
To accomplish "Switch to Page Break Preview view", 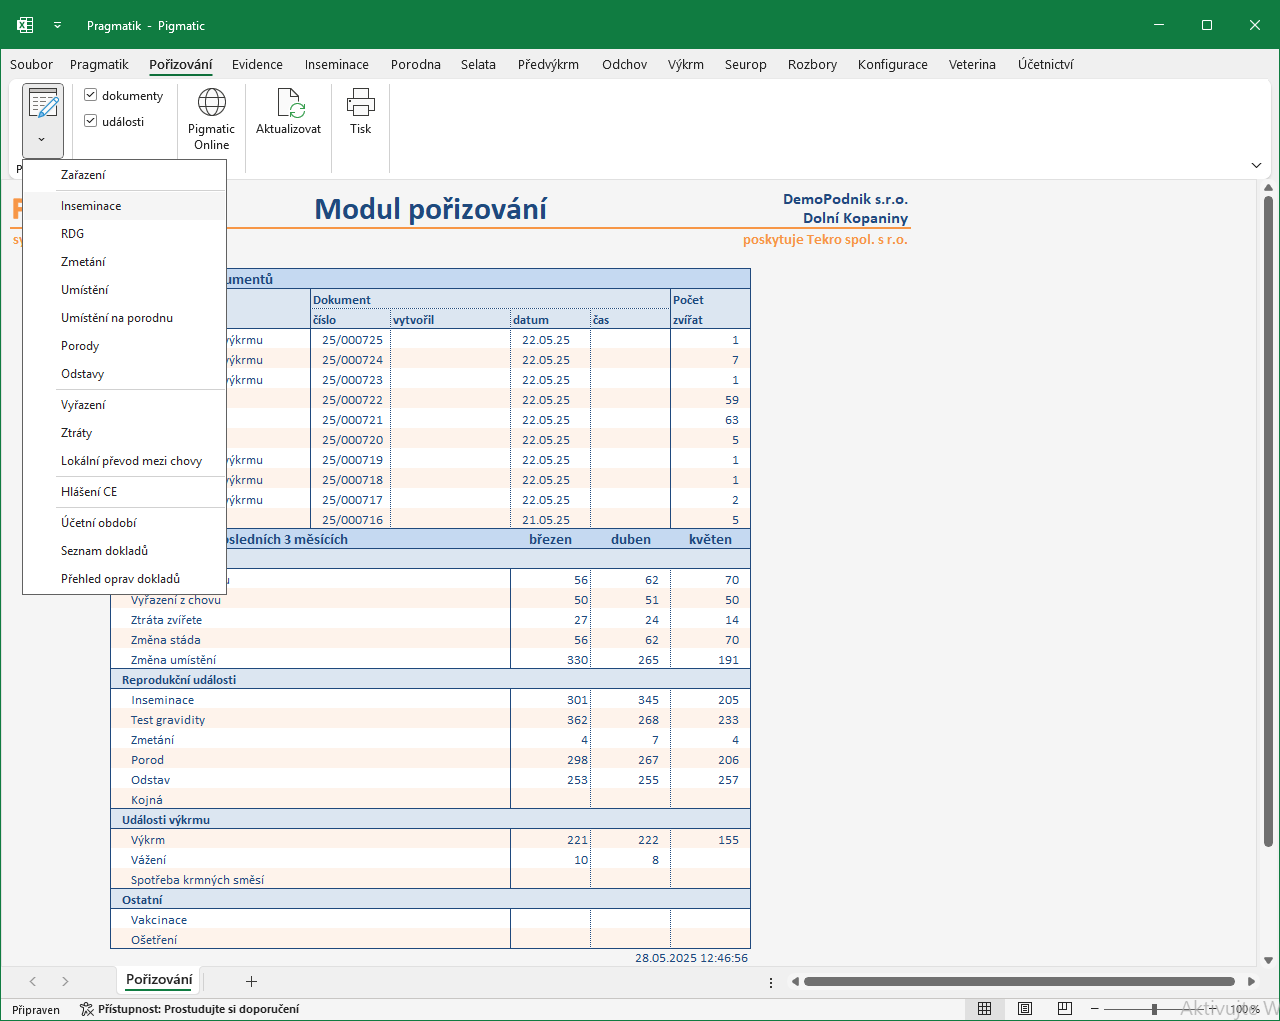I will (x=1065, y=1009).
